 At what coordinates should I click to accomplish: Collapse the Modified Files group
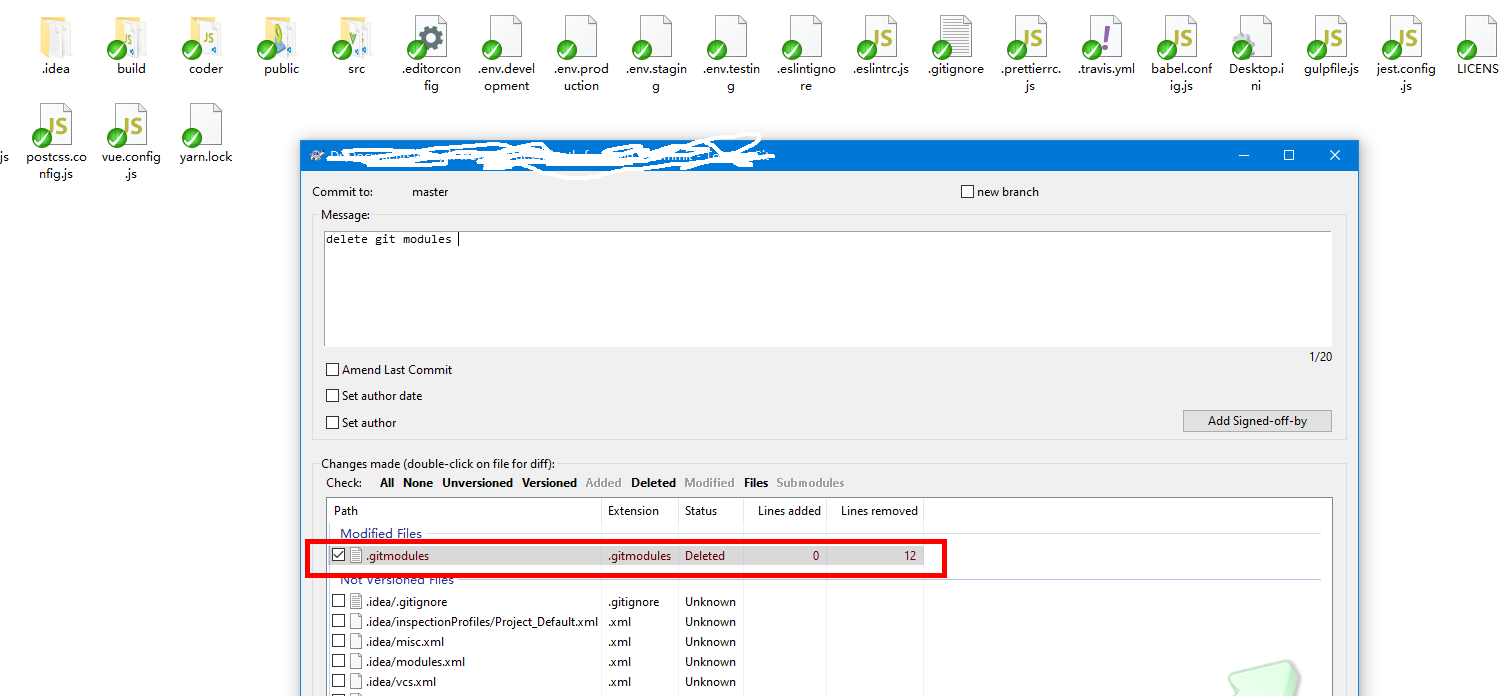[x=382, y=532]
